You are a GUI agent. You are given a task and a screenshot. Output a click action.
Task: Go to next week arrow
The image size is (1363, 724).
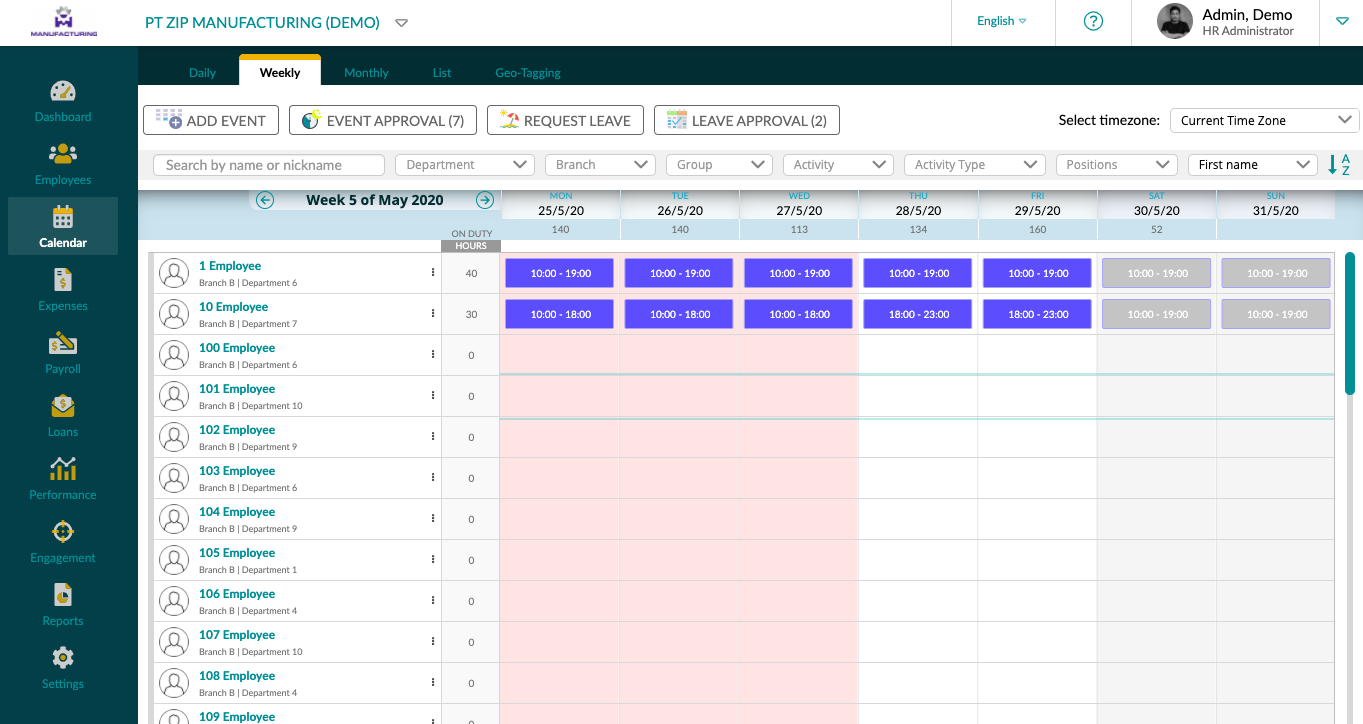(x=485, y=200)
